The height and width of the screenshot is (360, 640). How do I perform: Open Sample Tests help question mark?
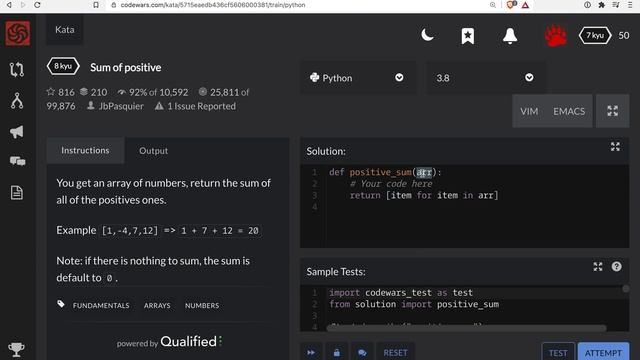[x=616, y=267]
